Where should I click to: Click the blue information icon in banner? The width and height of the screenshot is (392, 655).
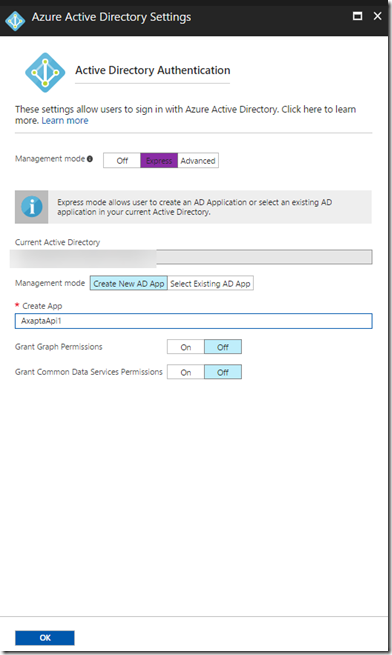point(32,207)
